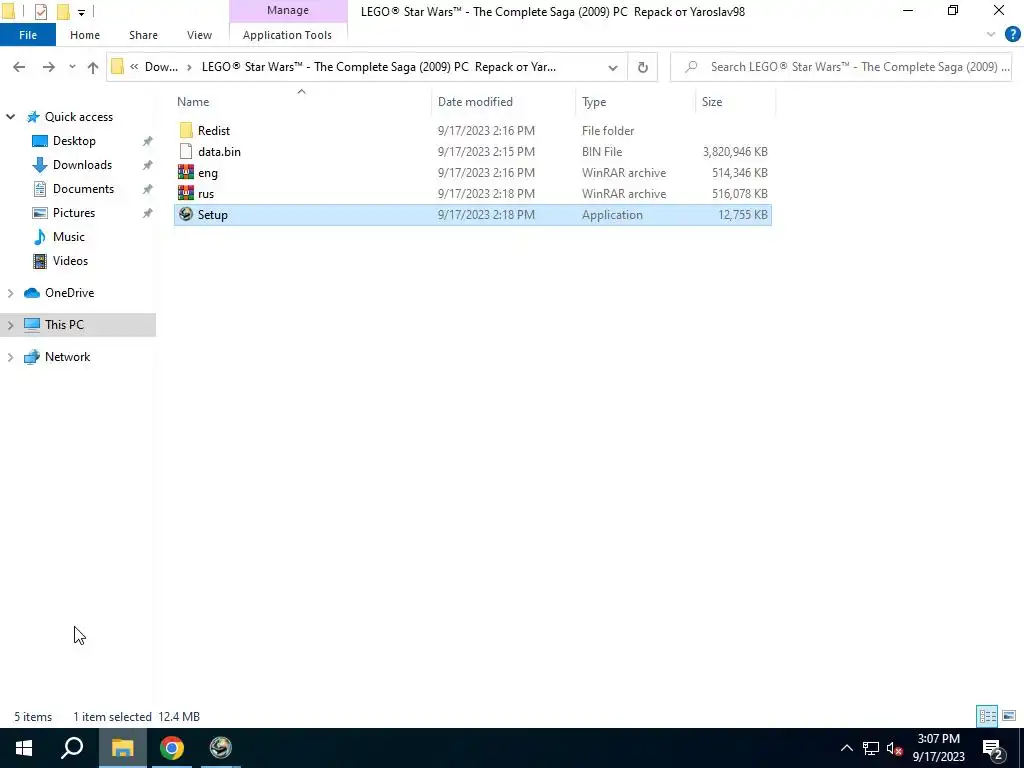Refresh the current folder view
1024x768 pixels.
pyautogui.click(x=643, y=67)
